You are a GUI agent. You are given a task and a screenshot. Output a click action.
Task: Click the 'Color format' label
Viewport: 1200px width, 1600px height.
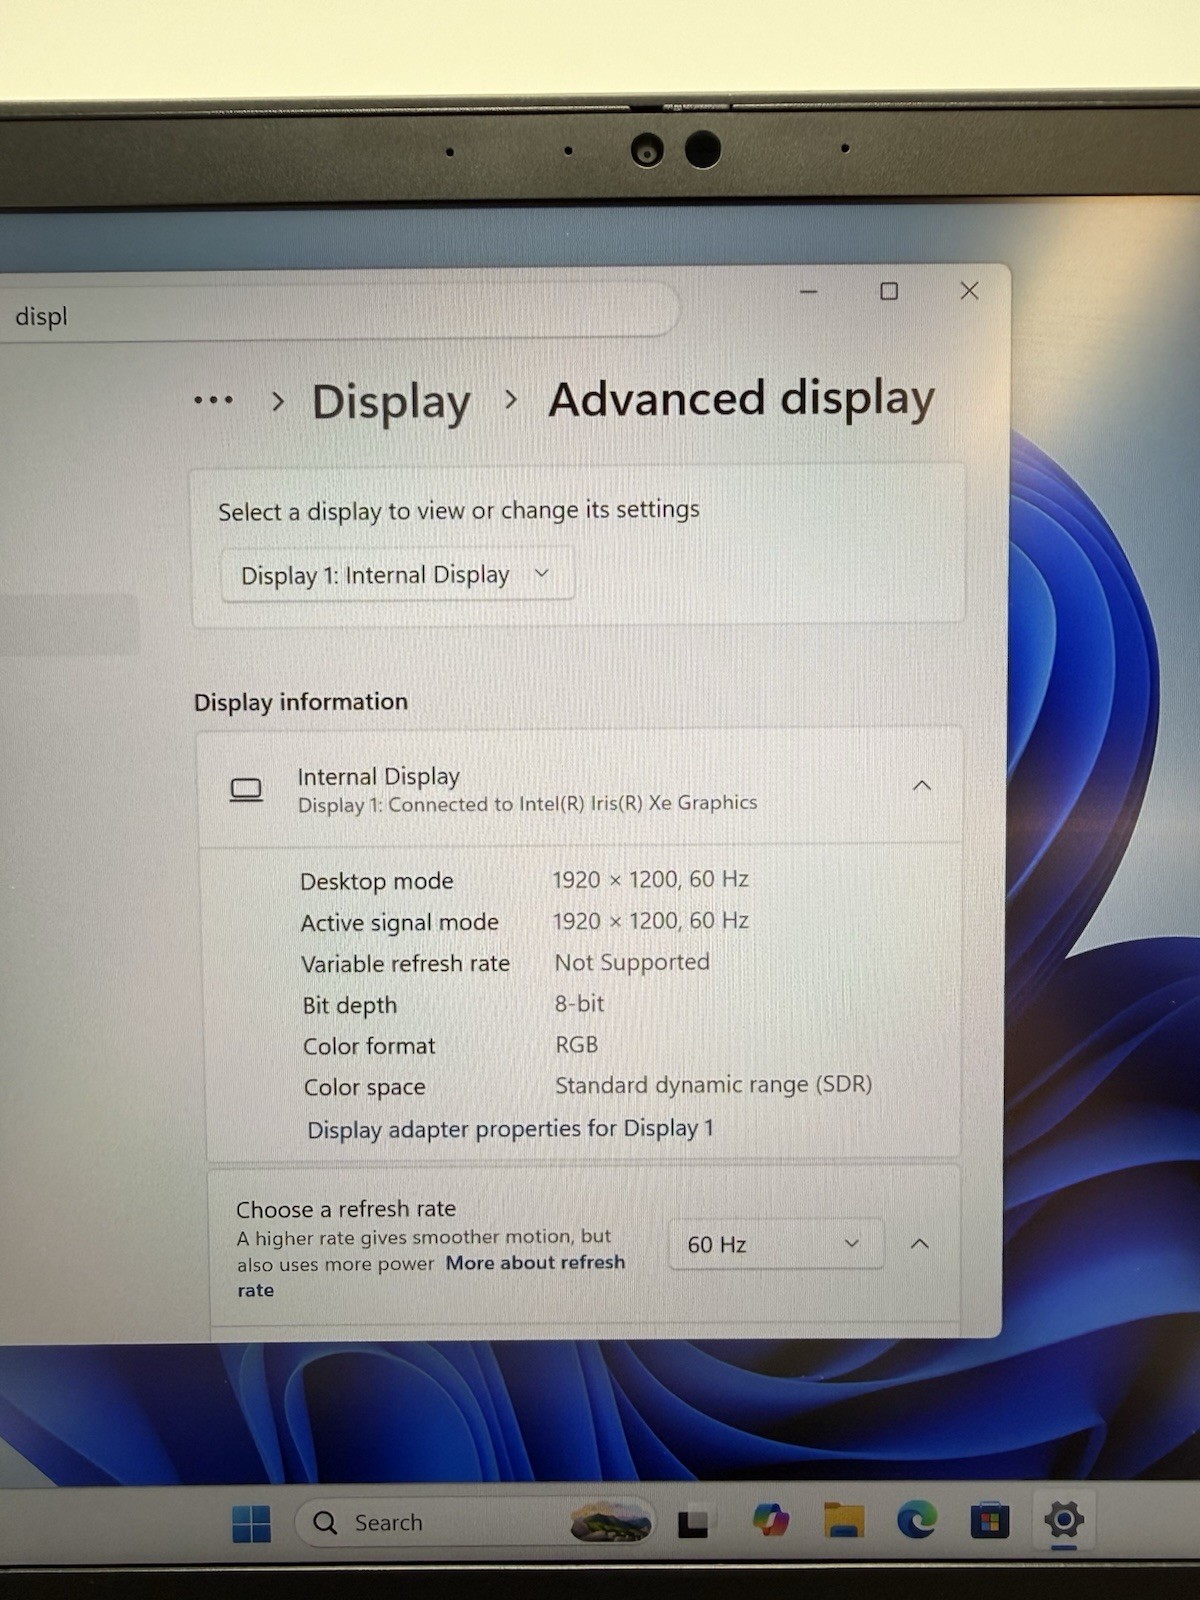pyautogui.click(x=369, y=1046)
